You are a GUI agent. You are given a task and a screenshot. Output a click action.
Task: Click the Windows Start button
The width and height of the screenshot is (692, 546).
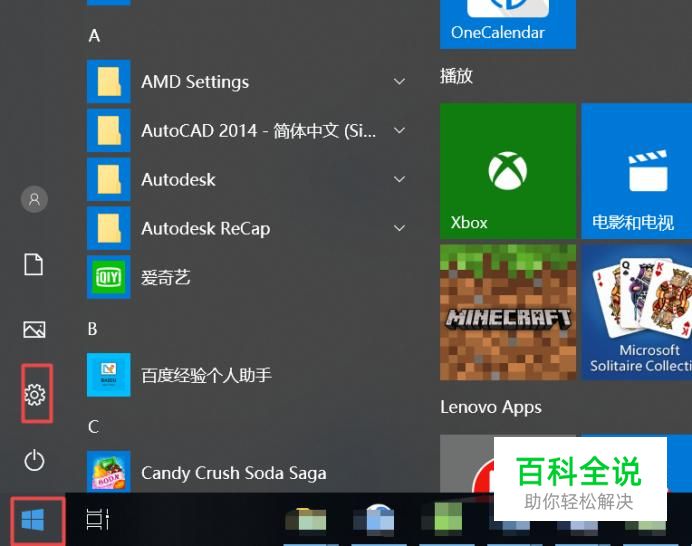point(33,520)
